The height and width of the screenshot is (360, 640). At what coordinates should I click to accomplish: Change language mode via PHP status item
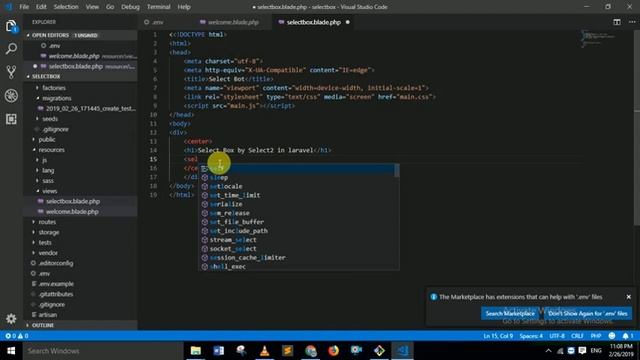tap(596, 336)
